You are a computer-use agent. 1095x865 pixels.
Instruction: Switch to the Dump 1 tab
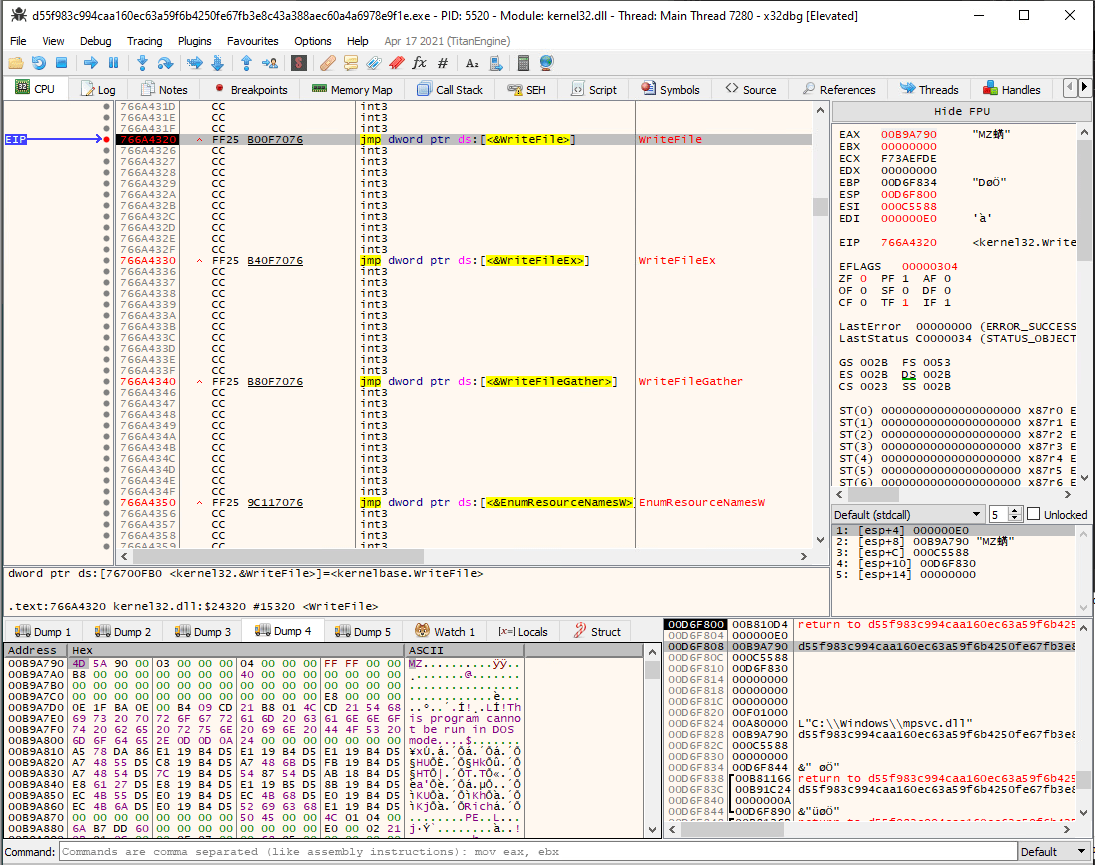pyautogui.click(x=43, y=631)
